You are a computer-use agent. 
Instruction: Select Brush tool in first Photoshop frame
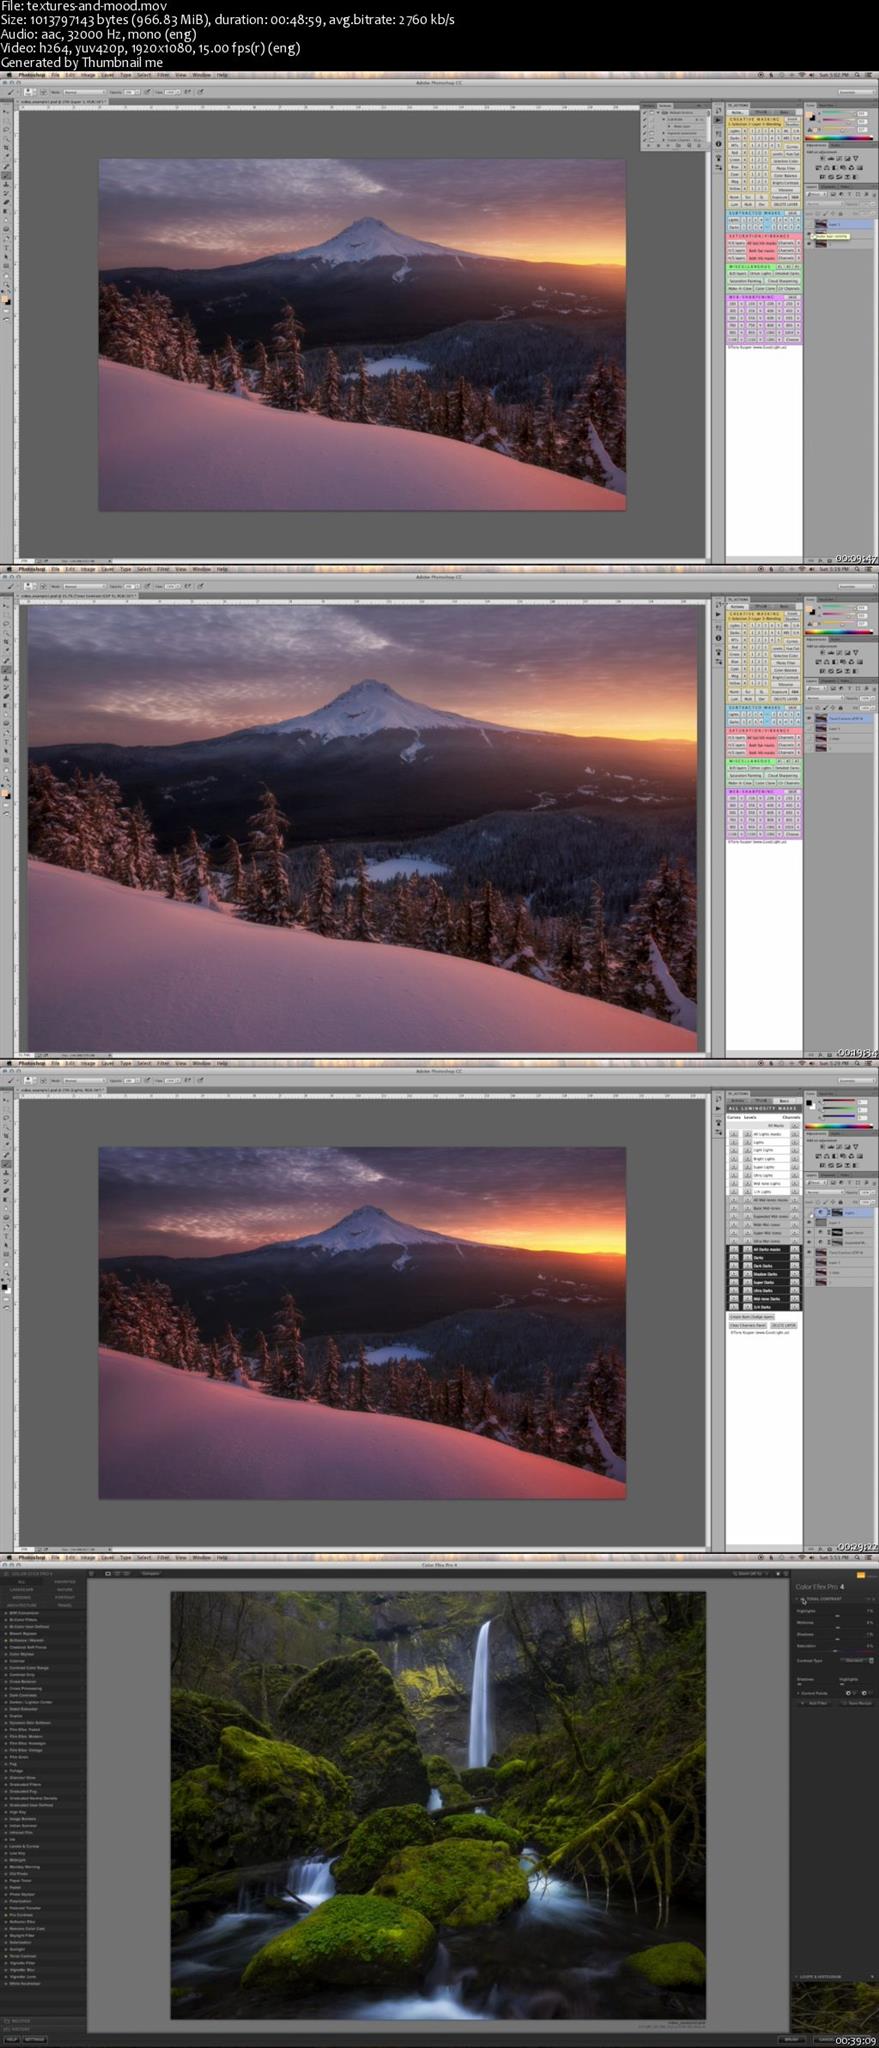(x=6, y=175)
